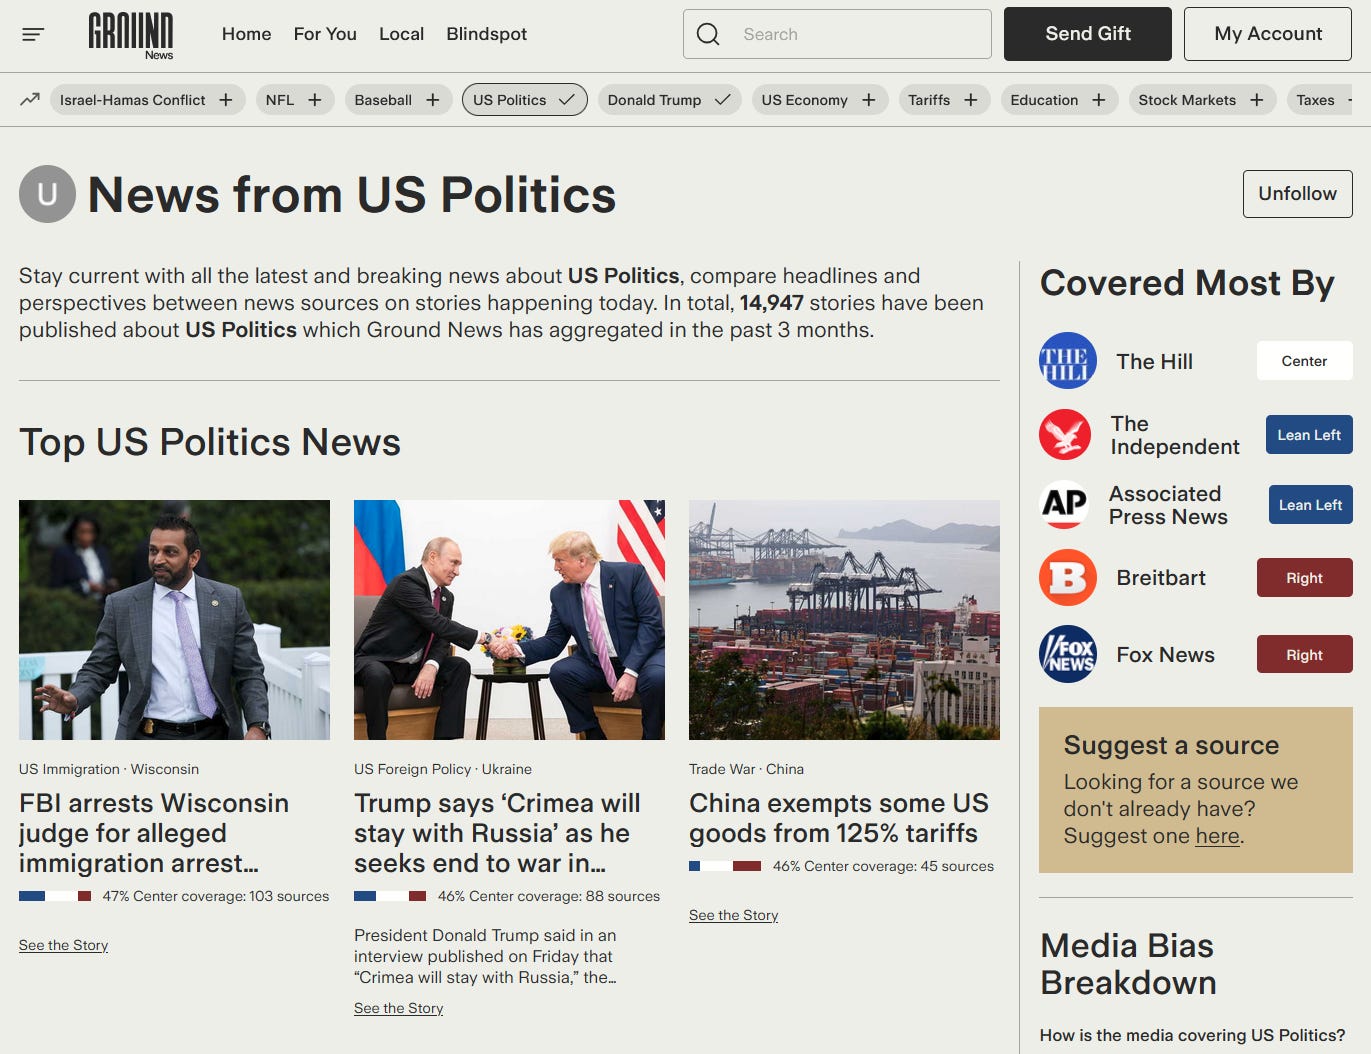Click the Fox News logo

coord(1068,655)
